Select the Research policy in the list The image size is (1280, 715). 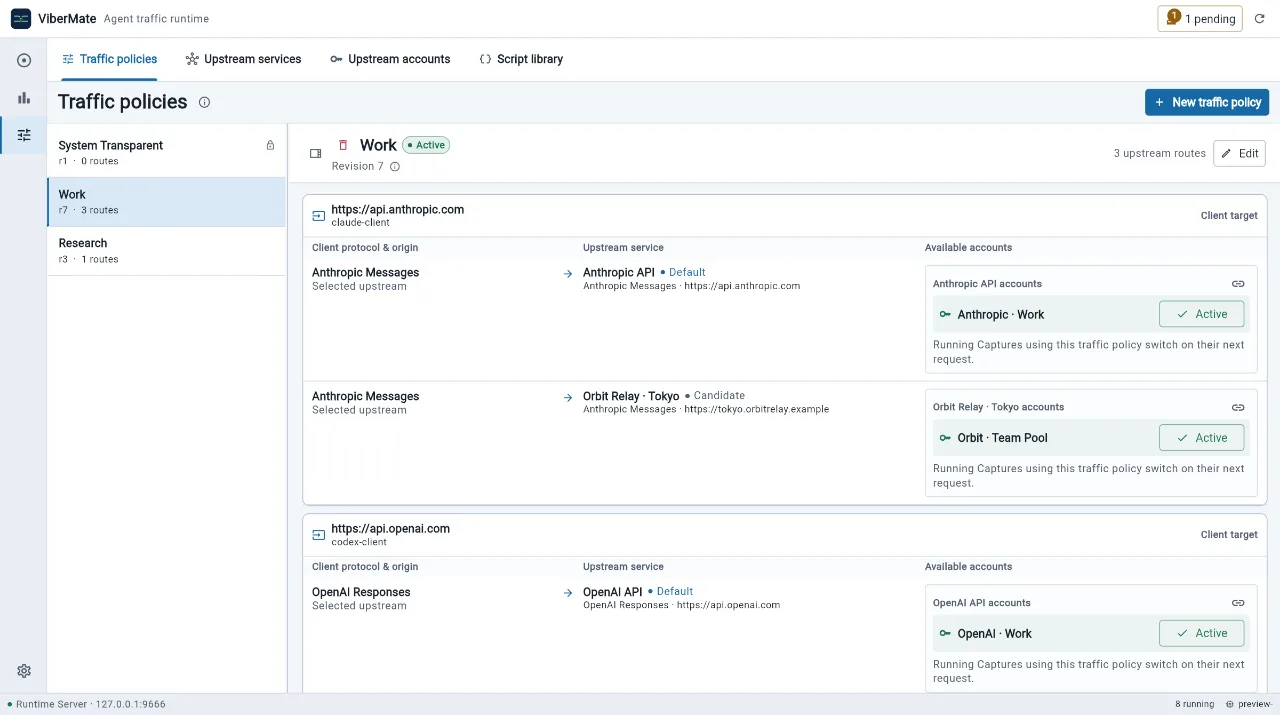166,251
